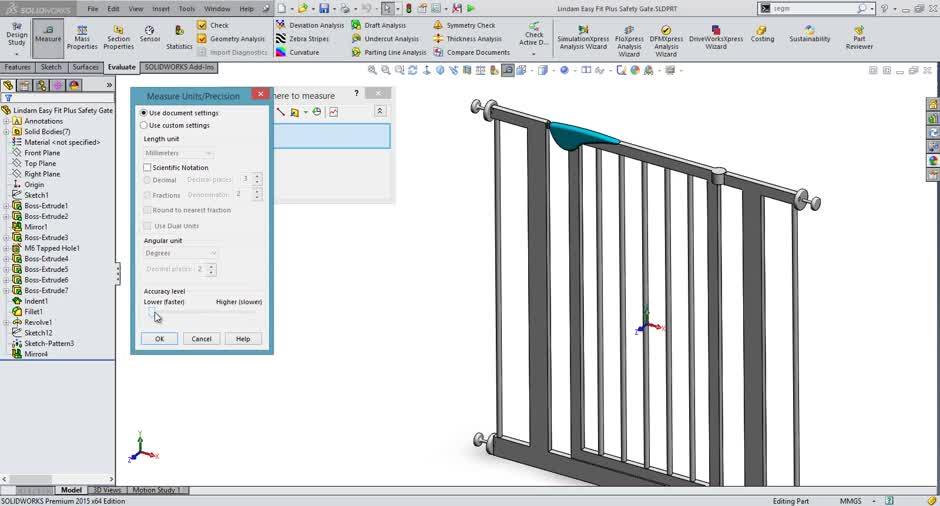Screen dimensions: 940x506
Task: Expand the Annotations tree node
Action: [x=6, y=121]
